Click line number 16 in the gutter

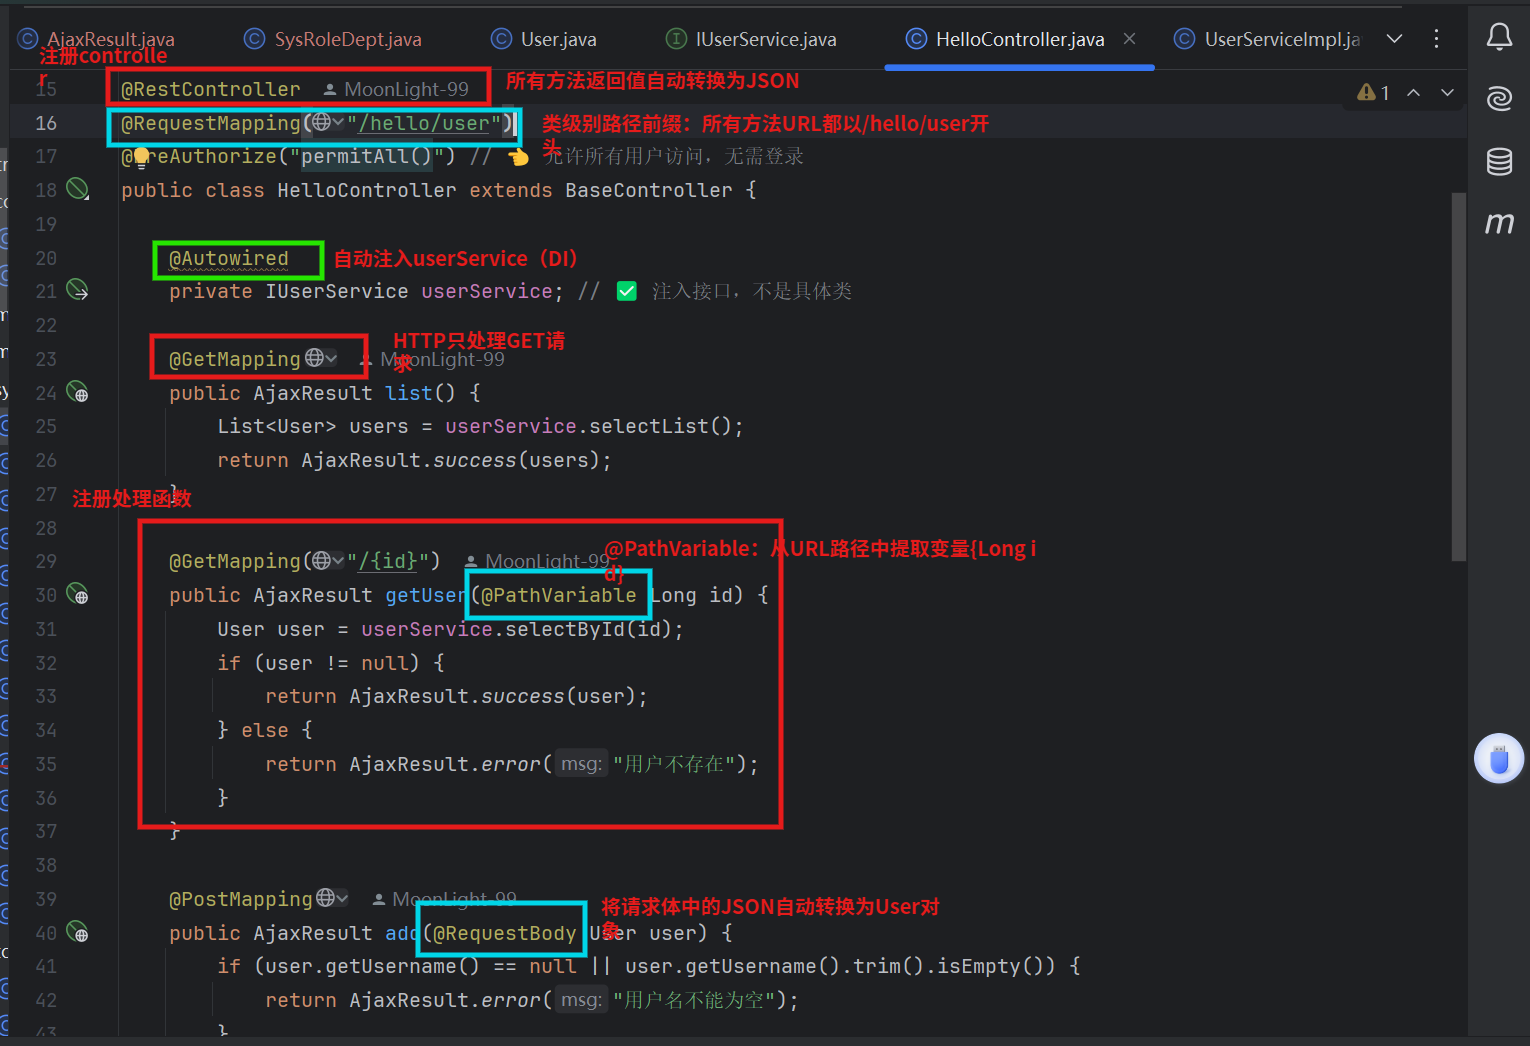pyautogui.click(x=46, y=122)
